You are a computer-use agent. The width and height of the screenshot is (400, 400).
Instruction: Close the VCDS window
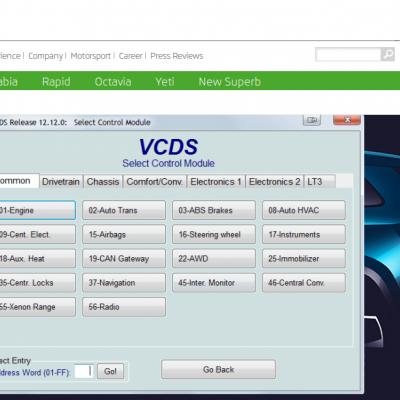[x=347, y=120]
